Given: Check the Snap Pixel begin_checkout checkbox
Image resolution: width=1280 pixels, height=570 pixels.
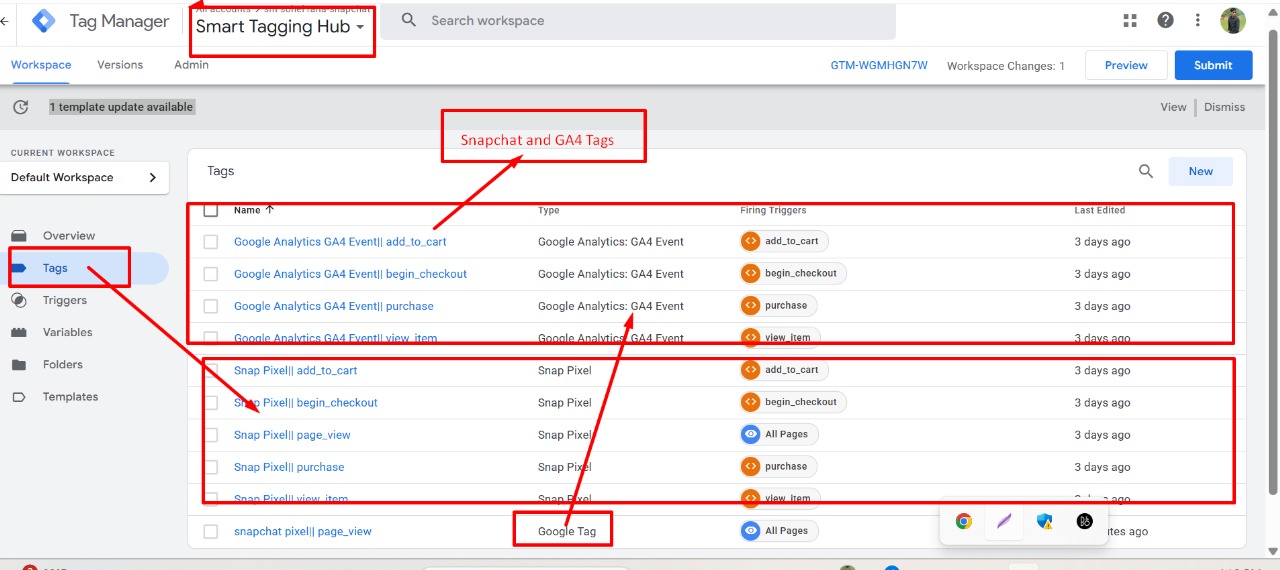Looking at the screenshot, I should (211, 403).
